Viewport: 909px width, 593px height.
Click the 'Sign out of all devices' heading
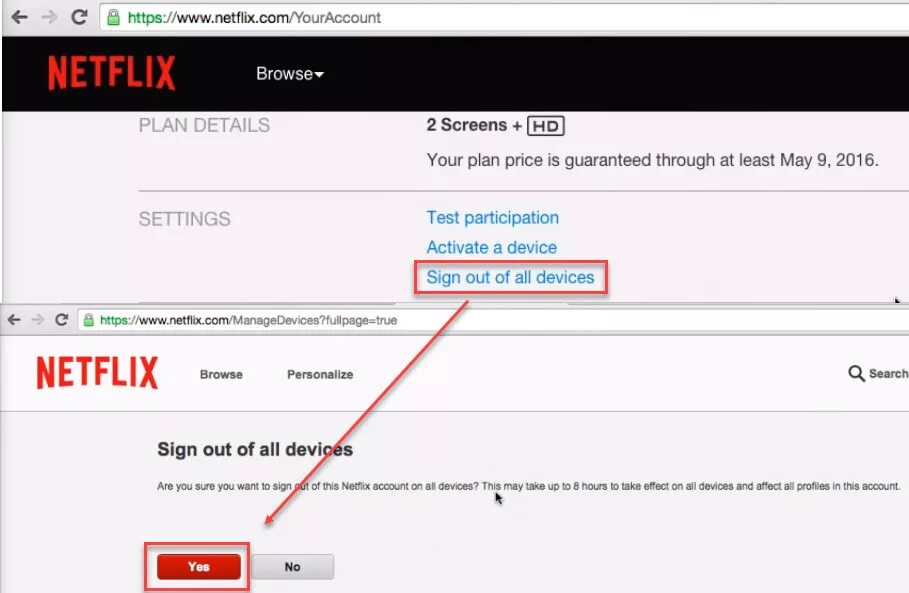tap(255, 449)
